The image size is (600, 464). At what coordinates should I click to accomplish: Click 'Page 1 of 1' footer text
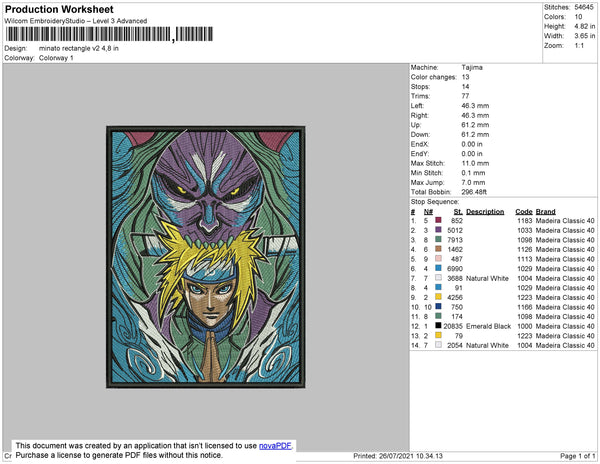coord(577,456)
